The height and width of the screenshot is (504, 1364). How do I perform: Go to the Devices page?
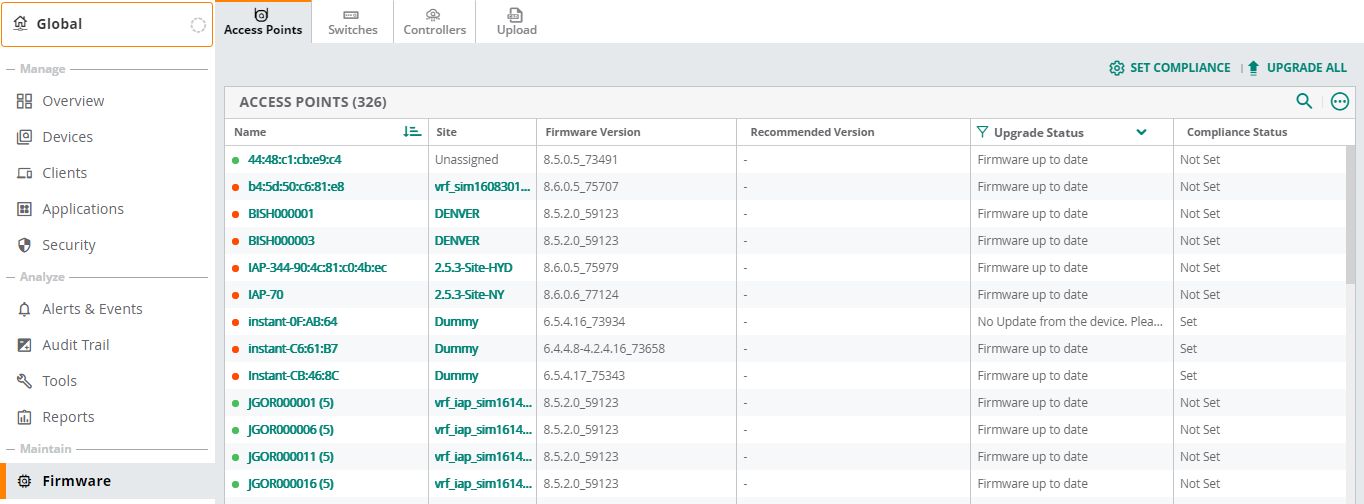[x=67, y=137]
